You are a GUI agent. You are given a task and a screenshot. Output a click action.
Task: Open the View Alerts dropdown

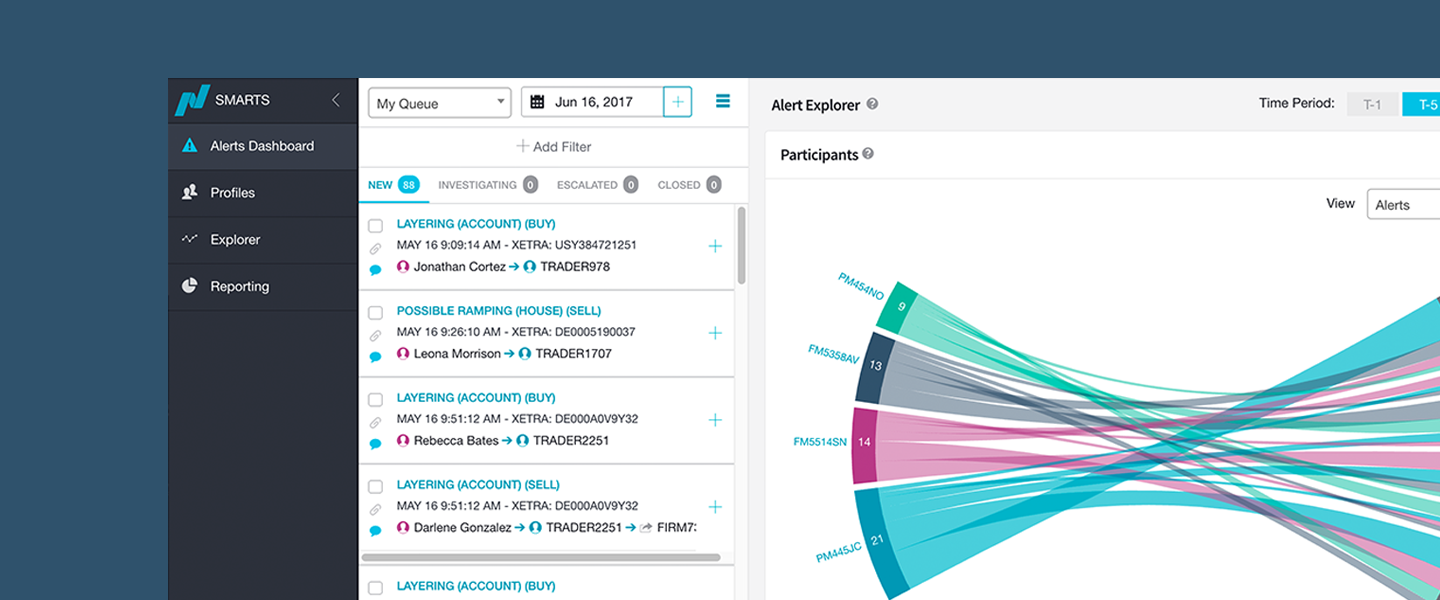pyautogui.click(x=1403, y=205)
